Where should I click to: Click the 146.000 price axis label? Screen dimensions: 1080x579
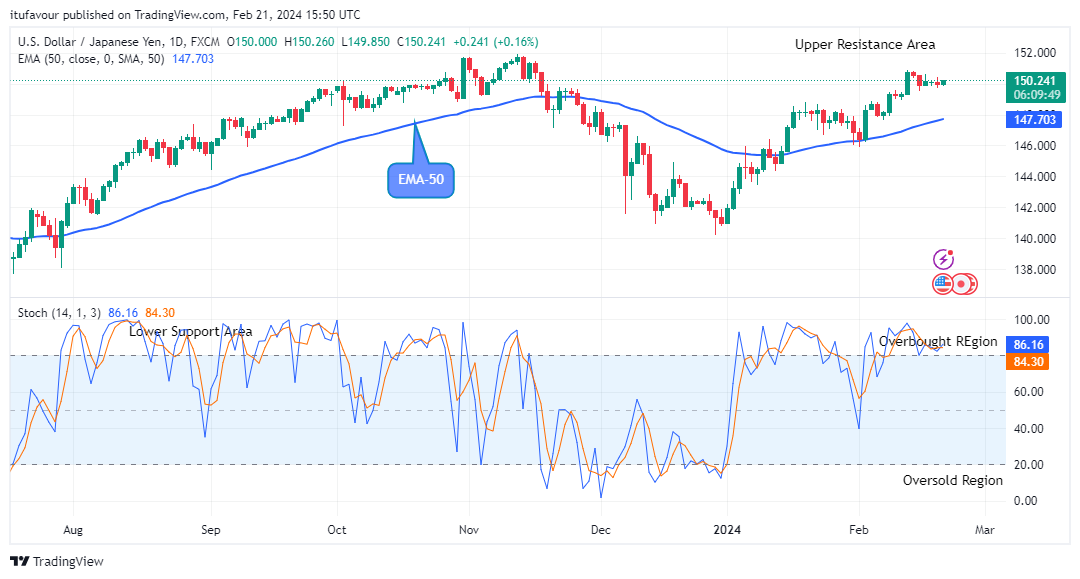(x=1035, y=146)
